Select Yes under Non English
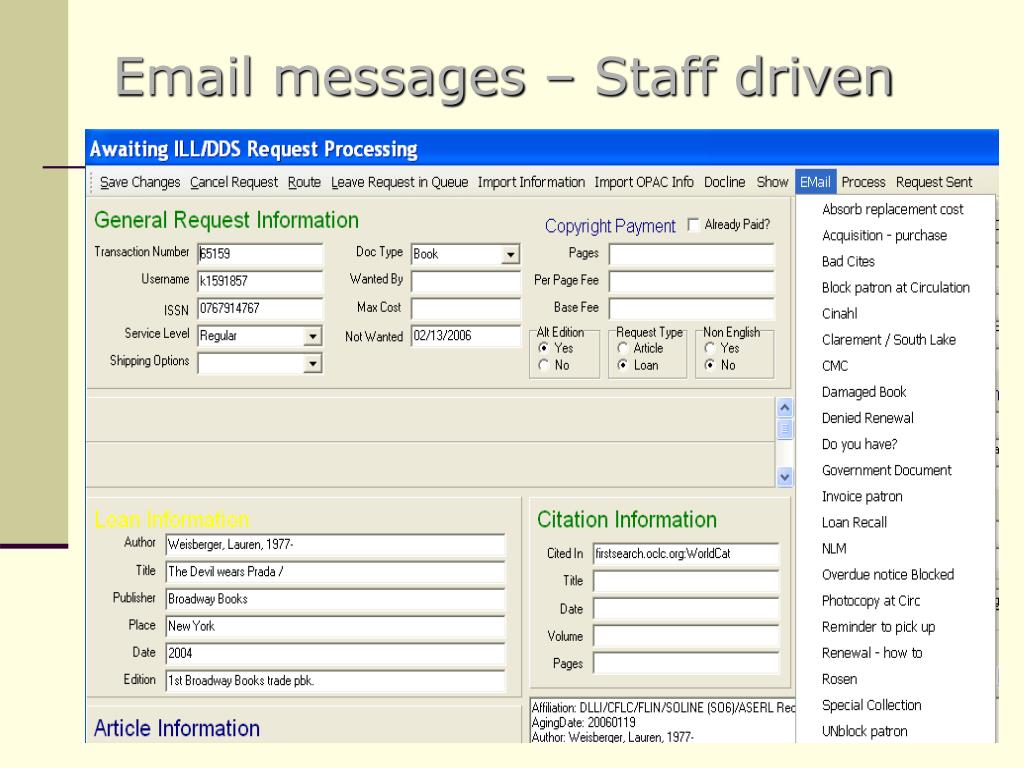This screenshot has height=768, width=1024. coord(710,348)
